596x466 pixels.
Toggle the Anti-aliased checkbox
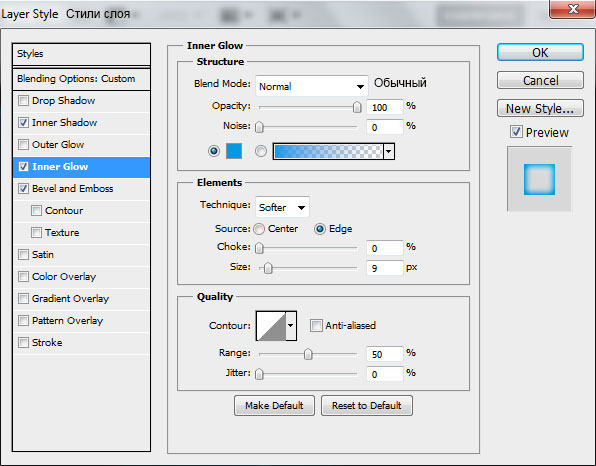pos(316,326)
